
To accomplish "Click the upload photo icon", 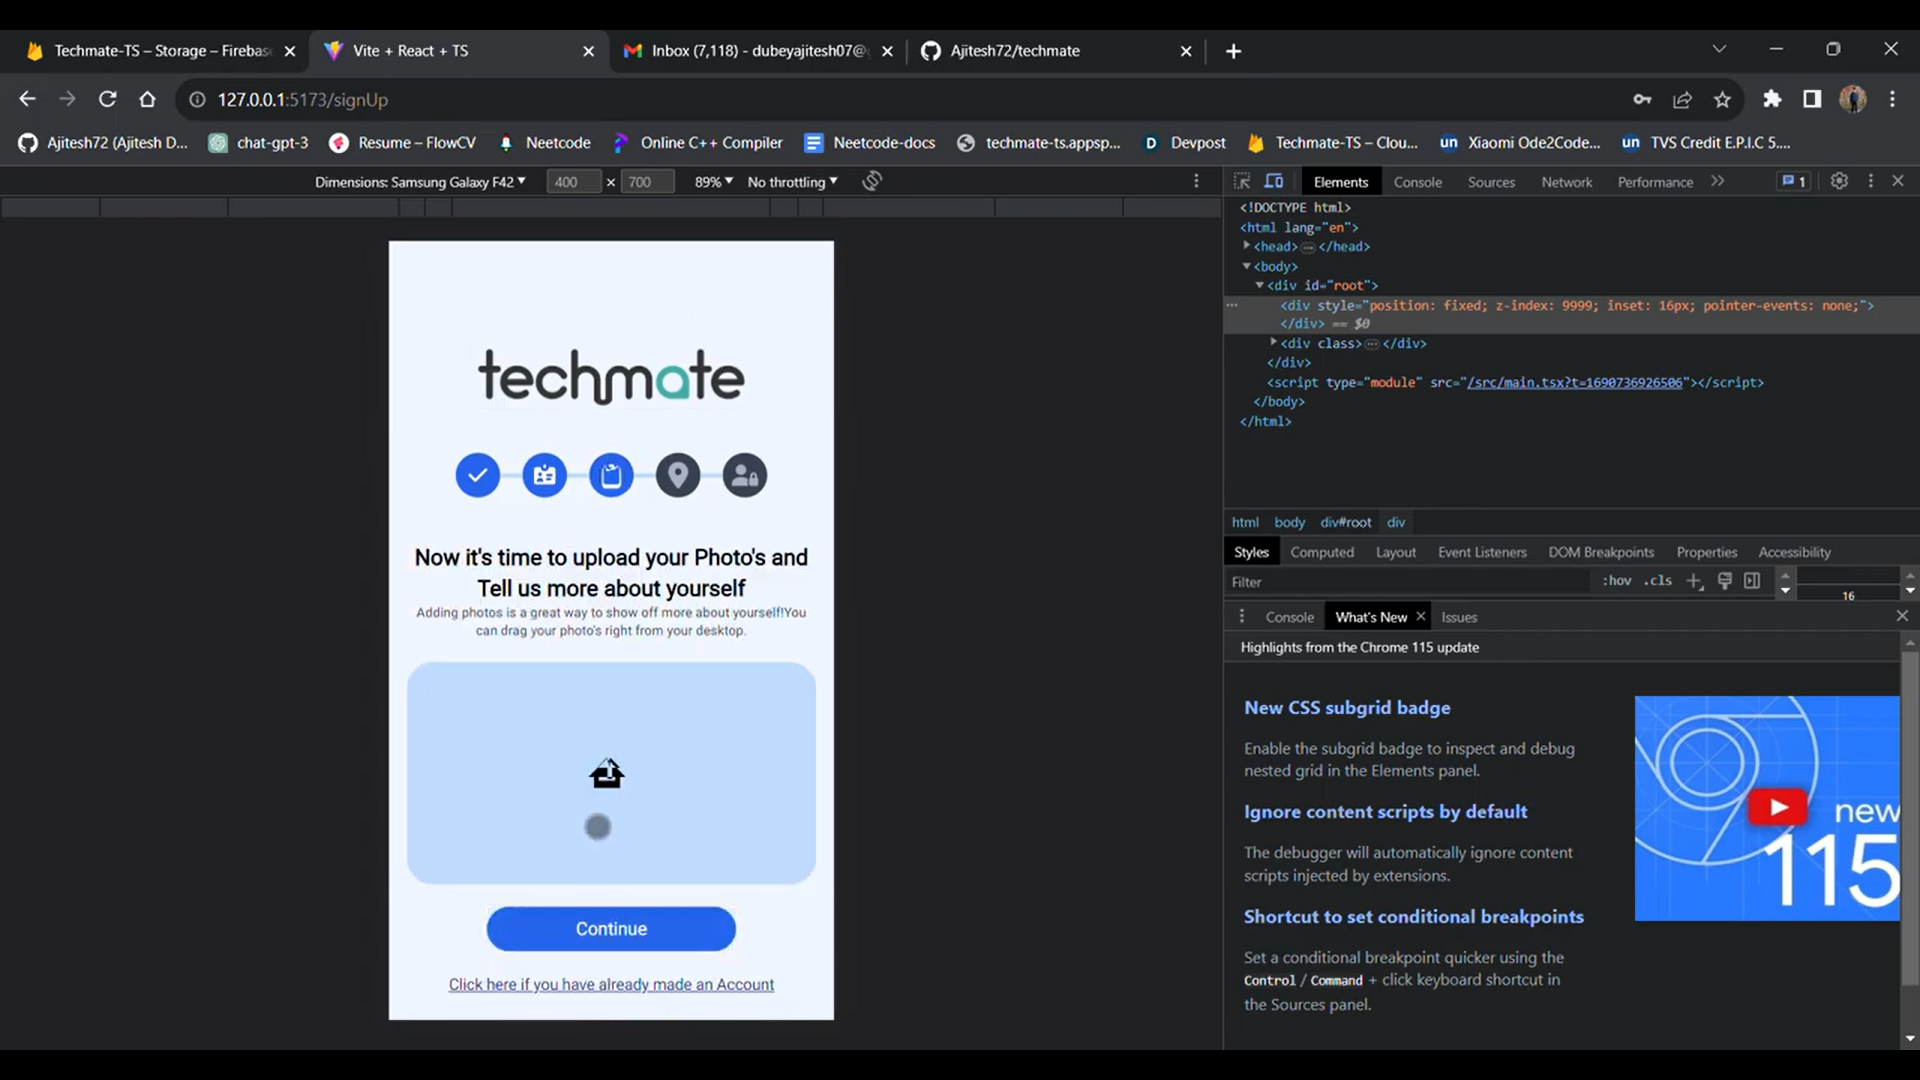I will 607,774.
